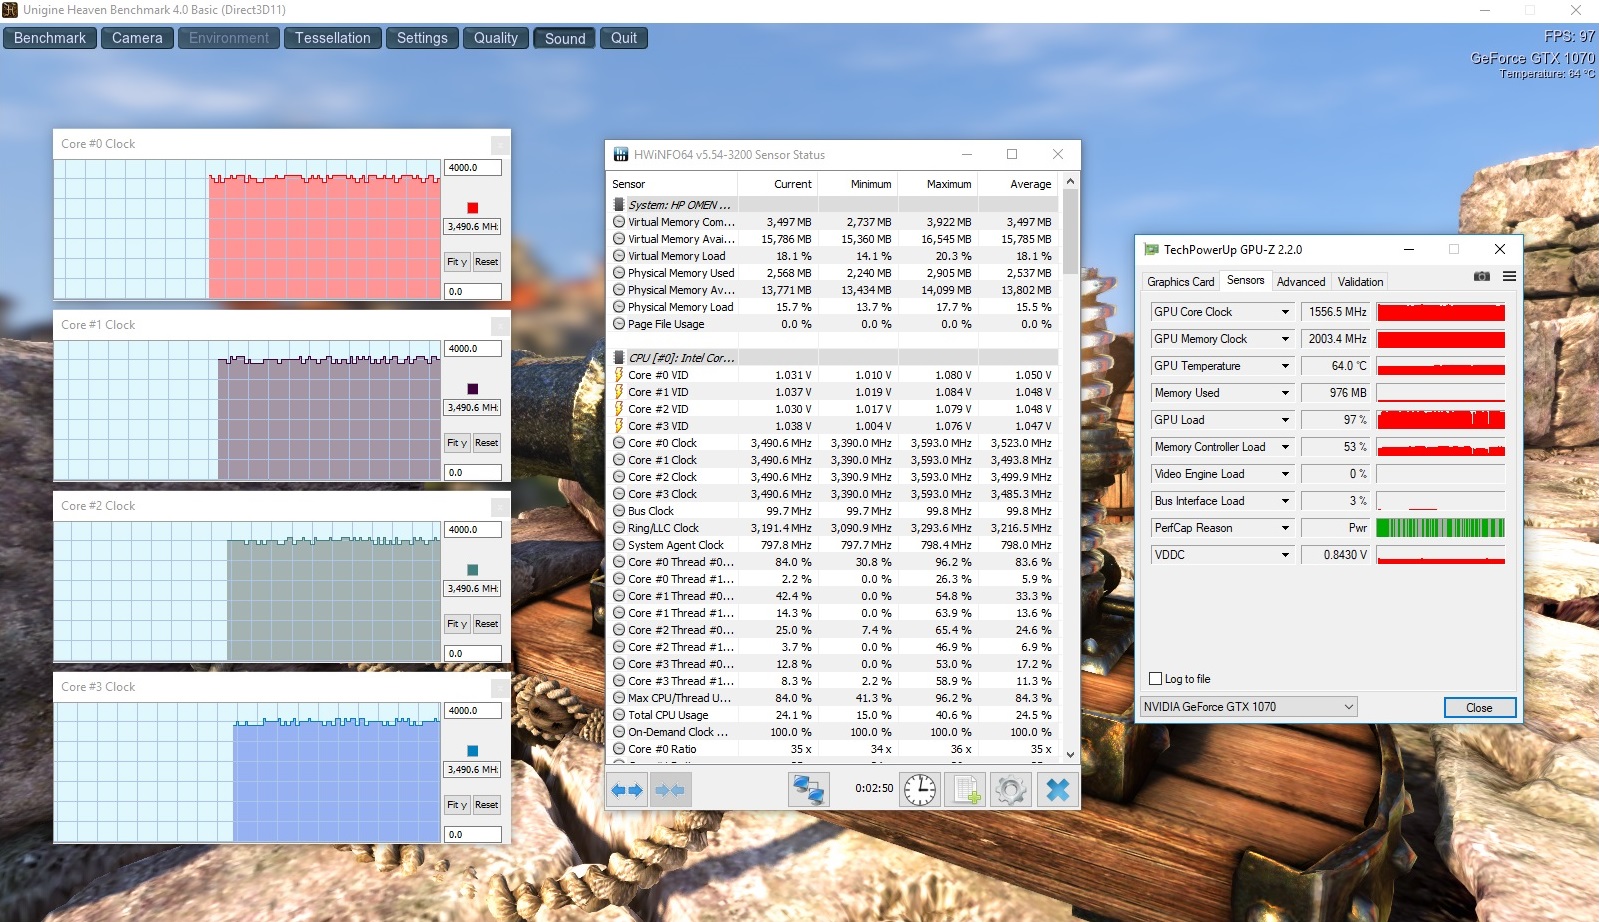Close the Core #0 Clock graph window
Screen dimensions: 1599x922
pos(500,145)
